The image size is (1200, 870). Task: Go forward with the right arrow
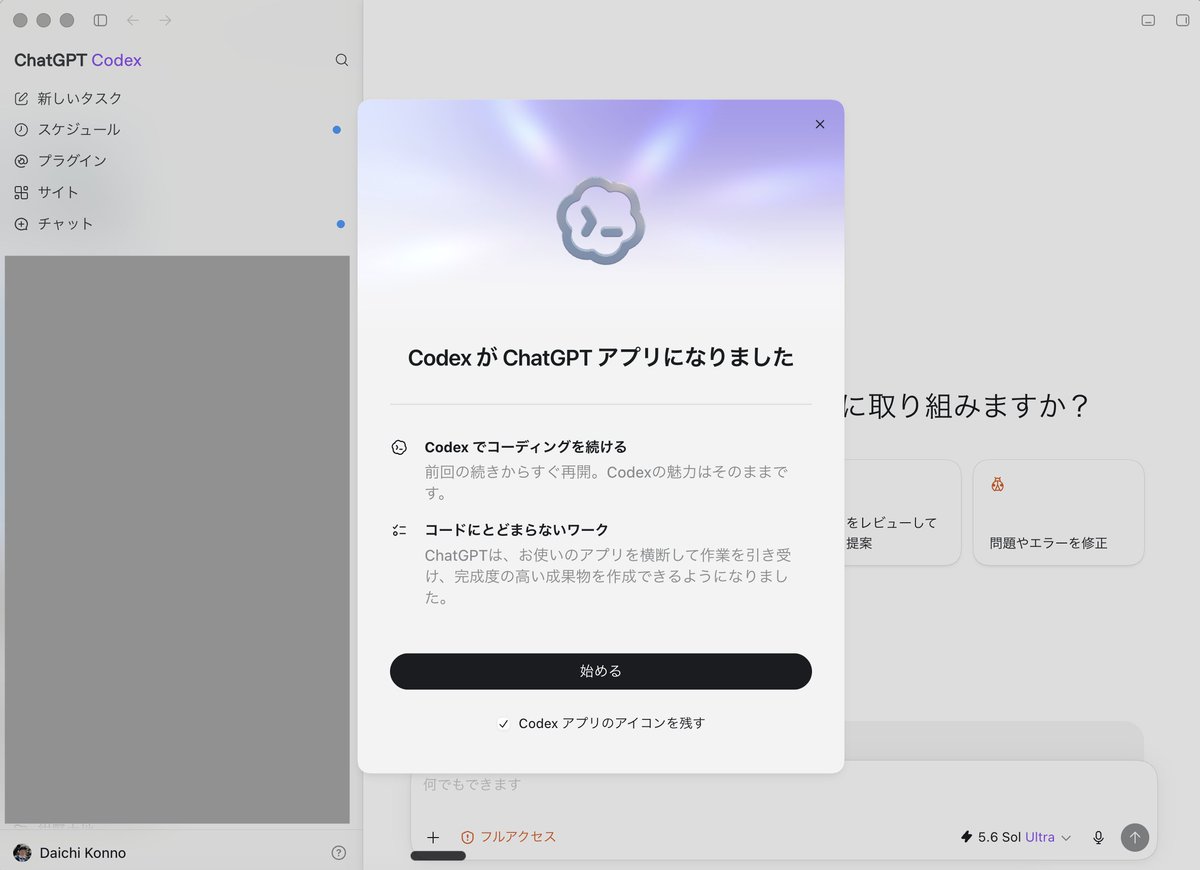click(165, 20)
